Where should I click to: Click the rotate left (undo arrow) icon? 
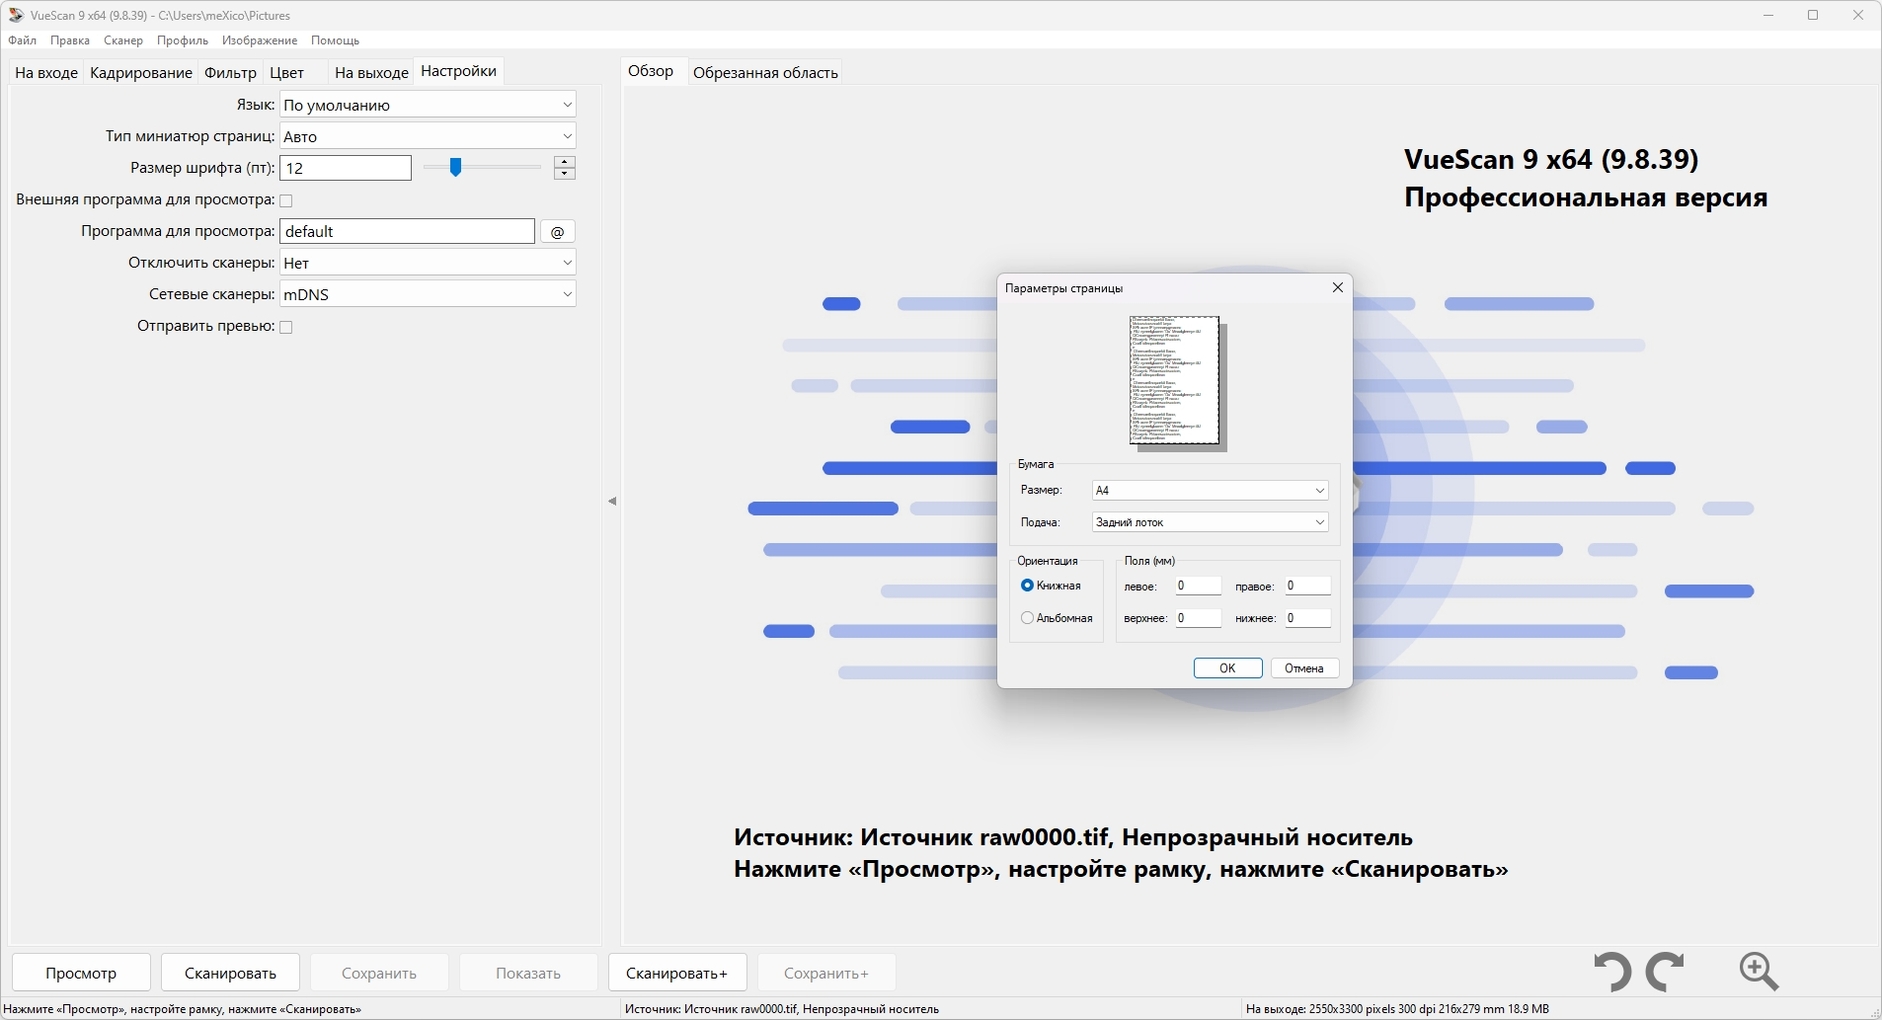pos(1612,971)
